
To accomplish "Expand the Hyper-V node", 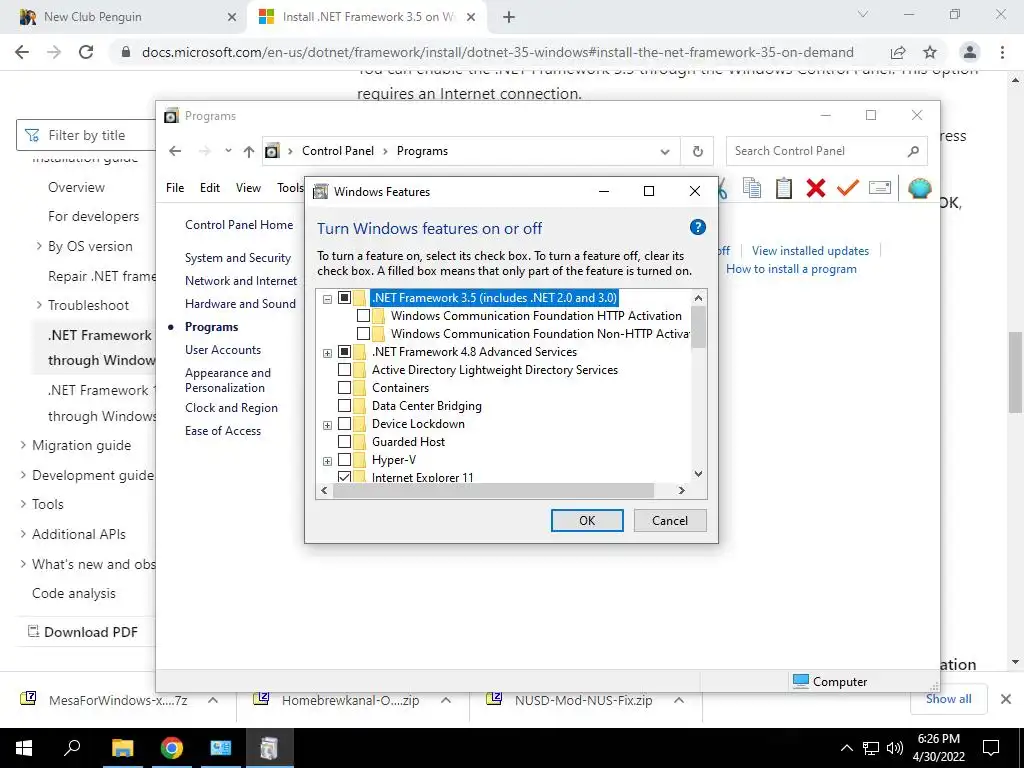I will pos(327,461).
